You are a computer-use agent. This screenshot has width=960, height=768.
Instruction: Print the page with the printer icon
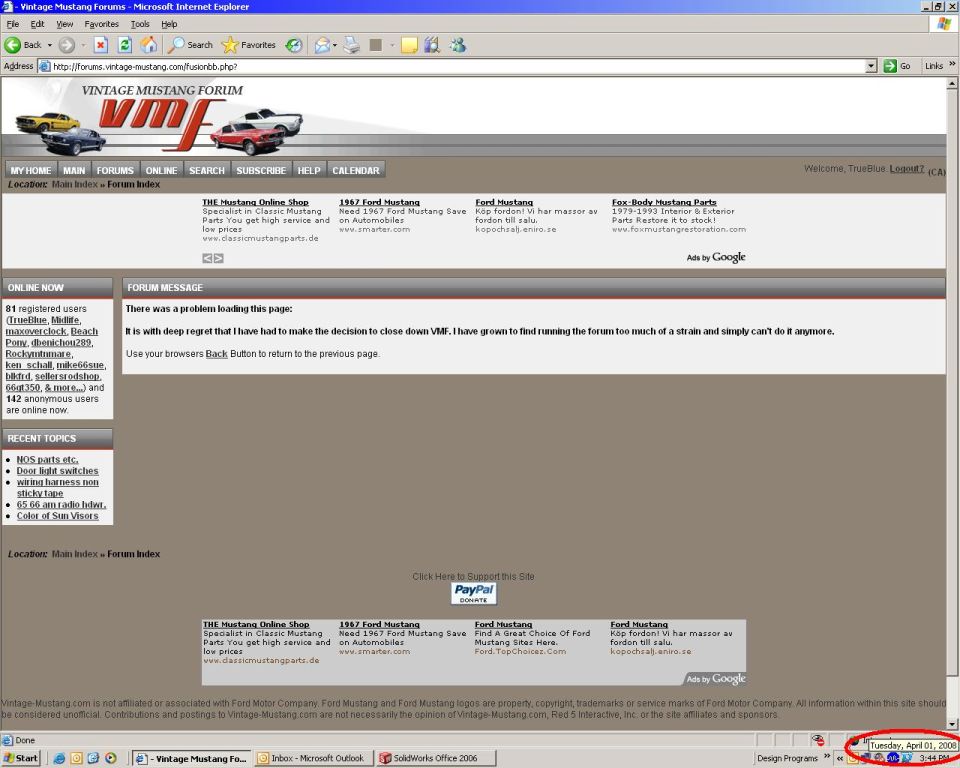(x=351, y=45)
